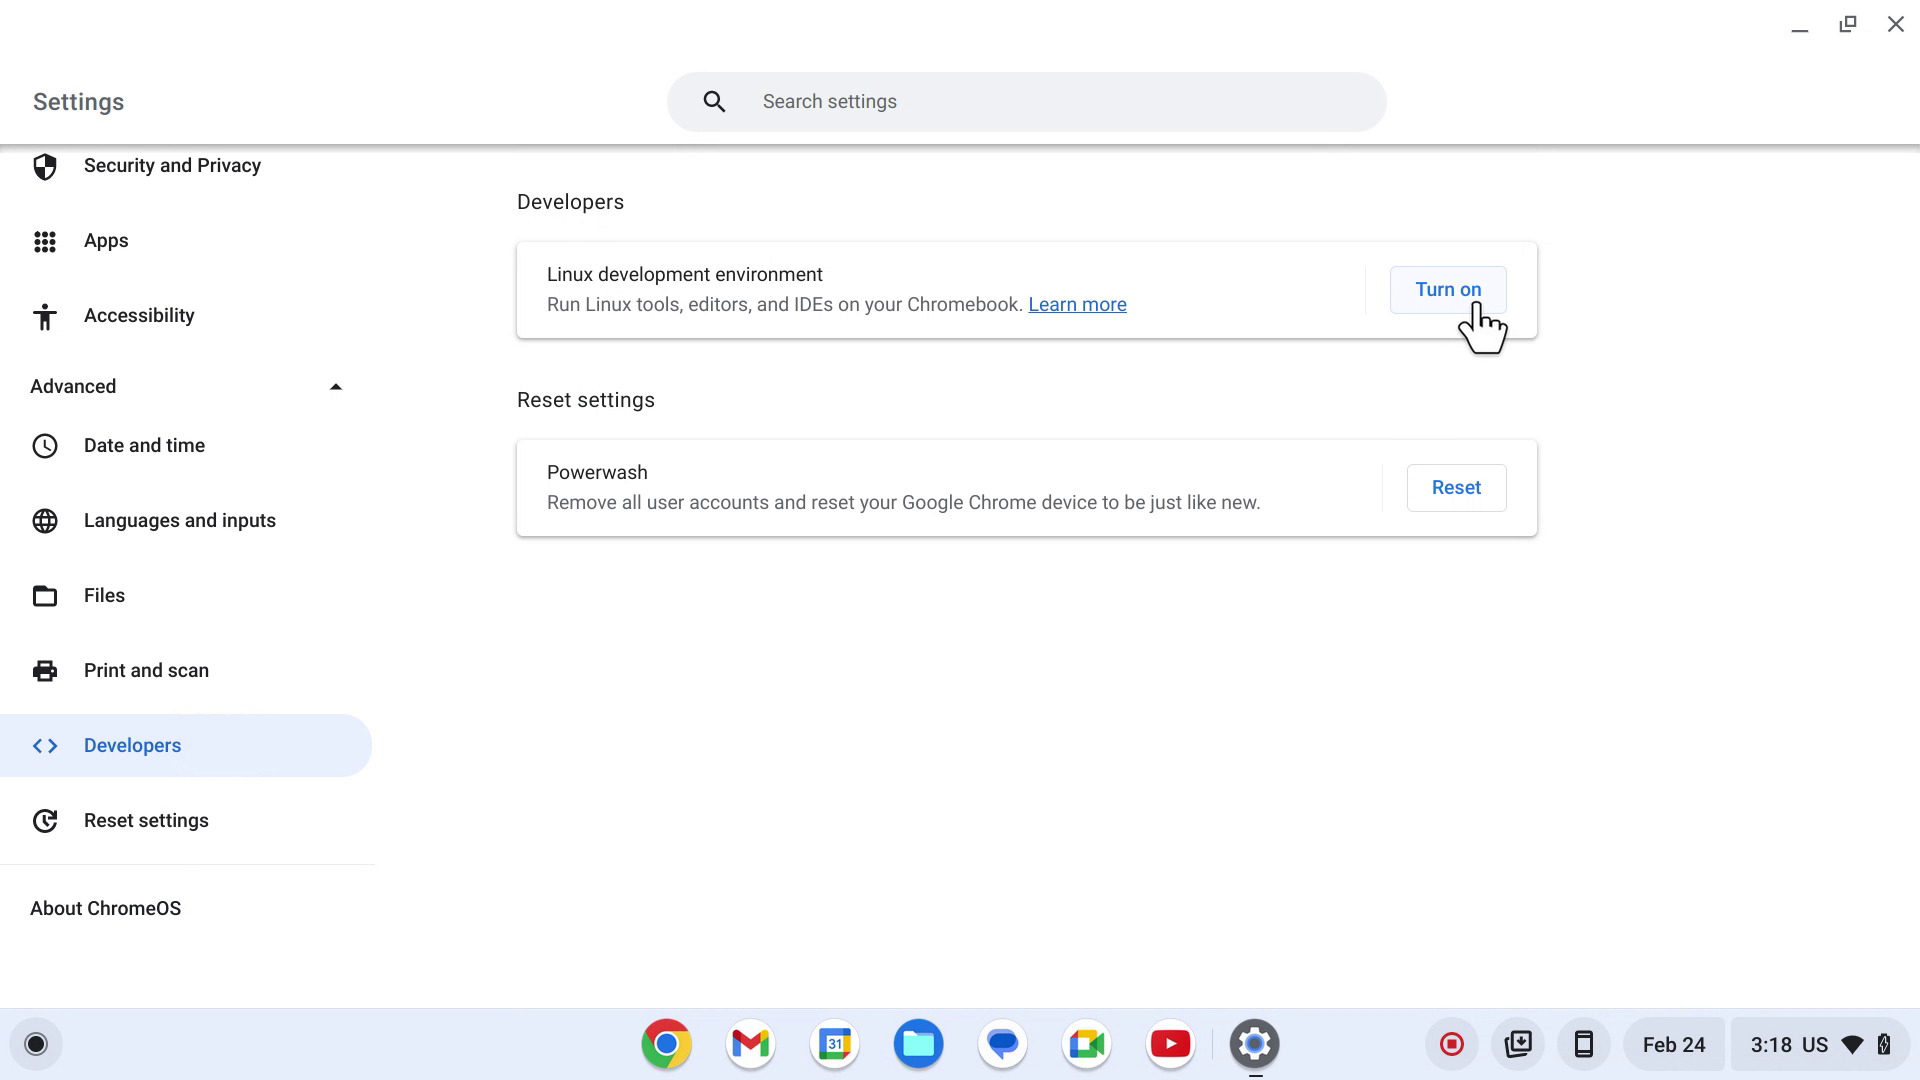Click the Advanced section label
1920x1080 pixels.
point(73,387)
